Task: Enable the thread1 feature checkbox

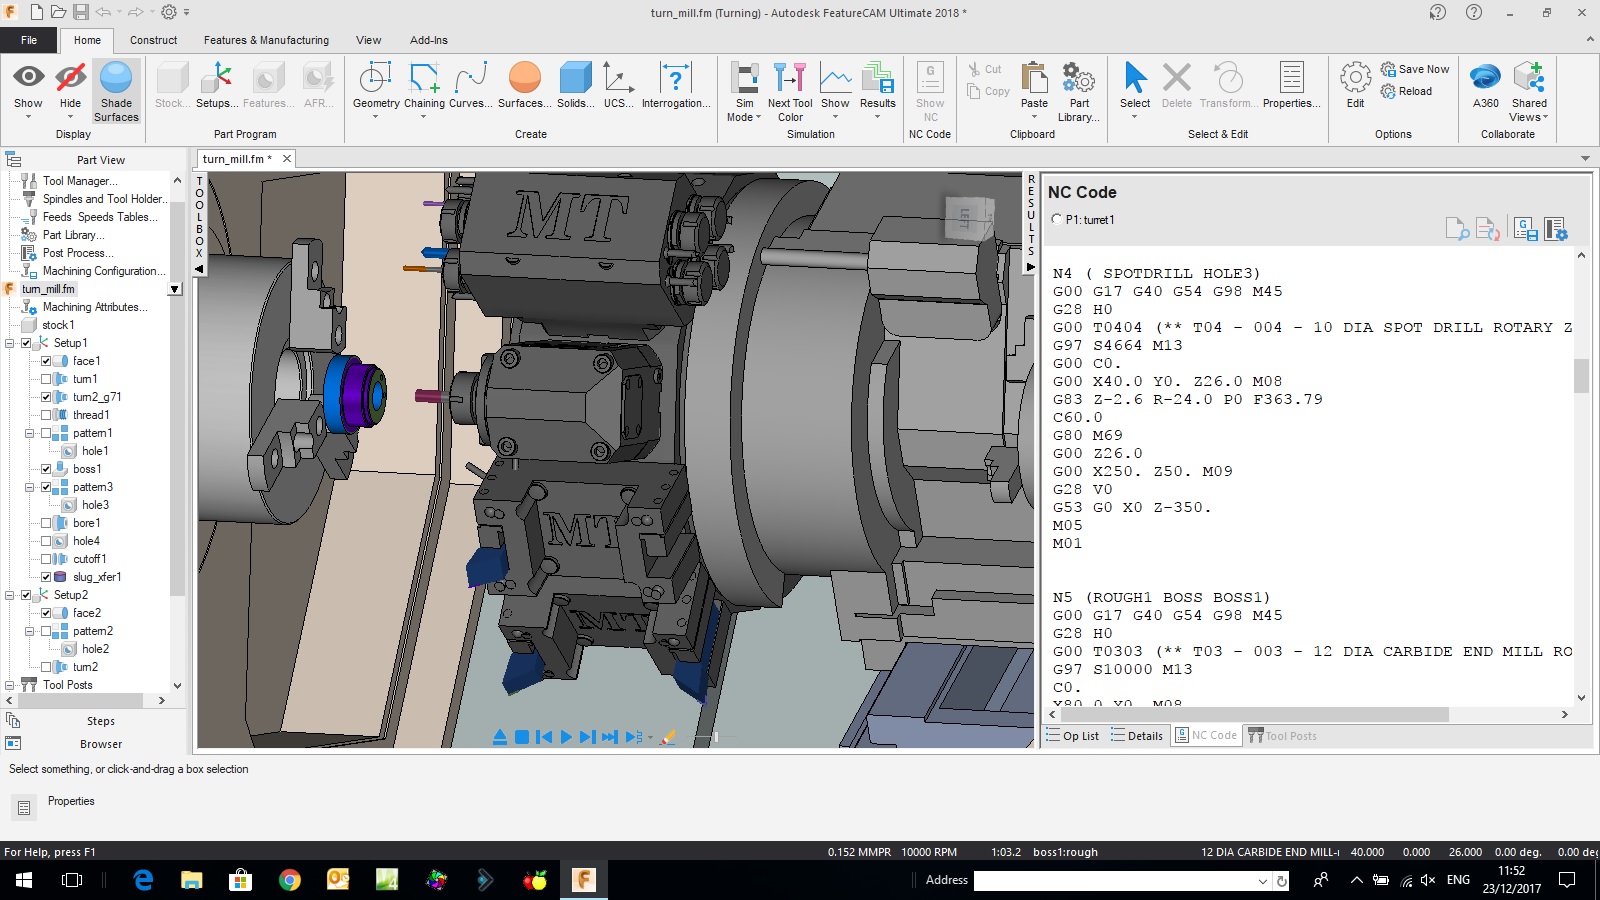Action: [x=46, y=415]
